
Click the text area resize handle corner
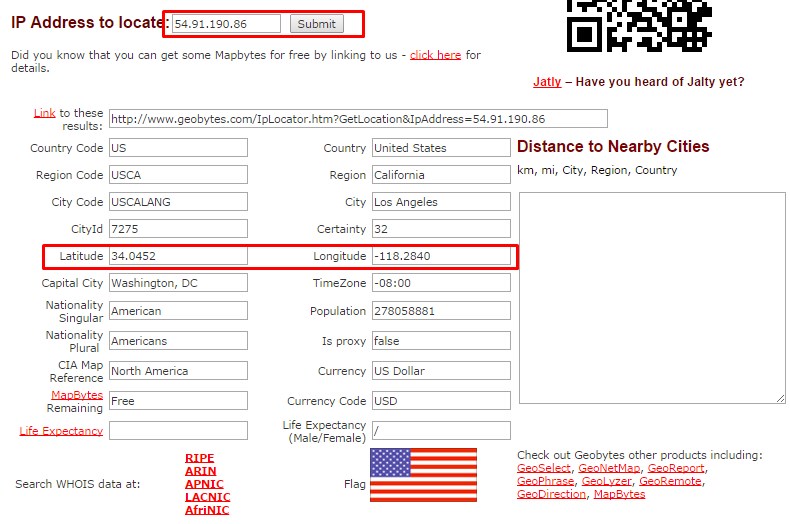point(781,399)
